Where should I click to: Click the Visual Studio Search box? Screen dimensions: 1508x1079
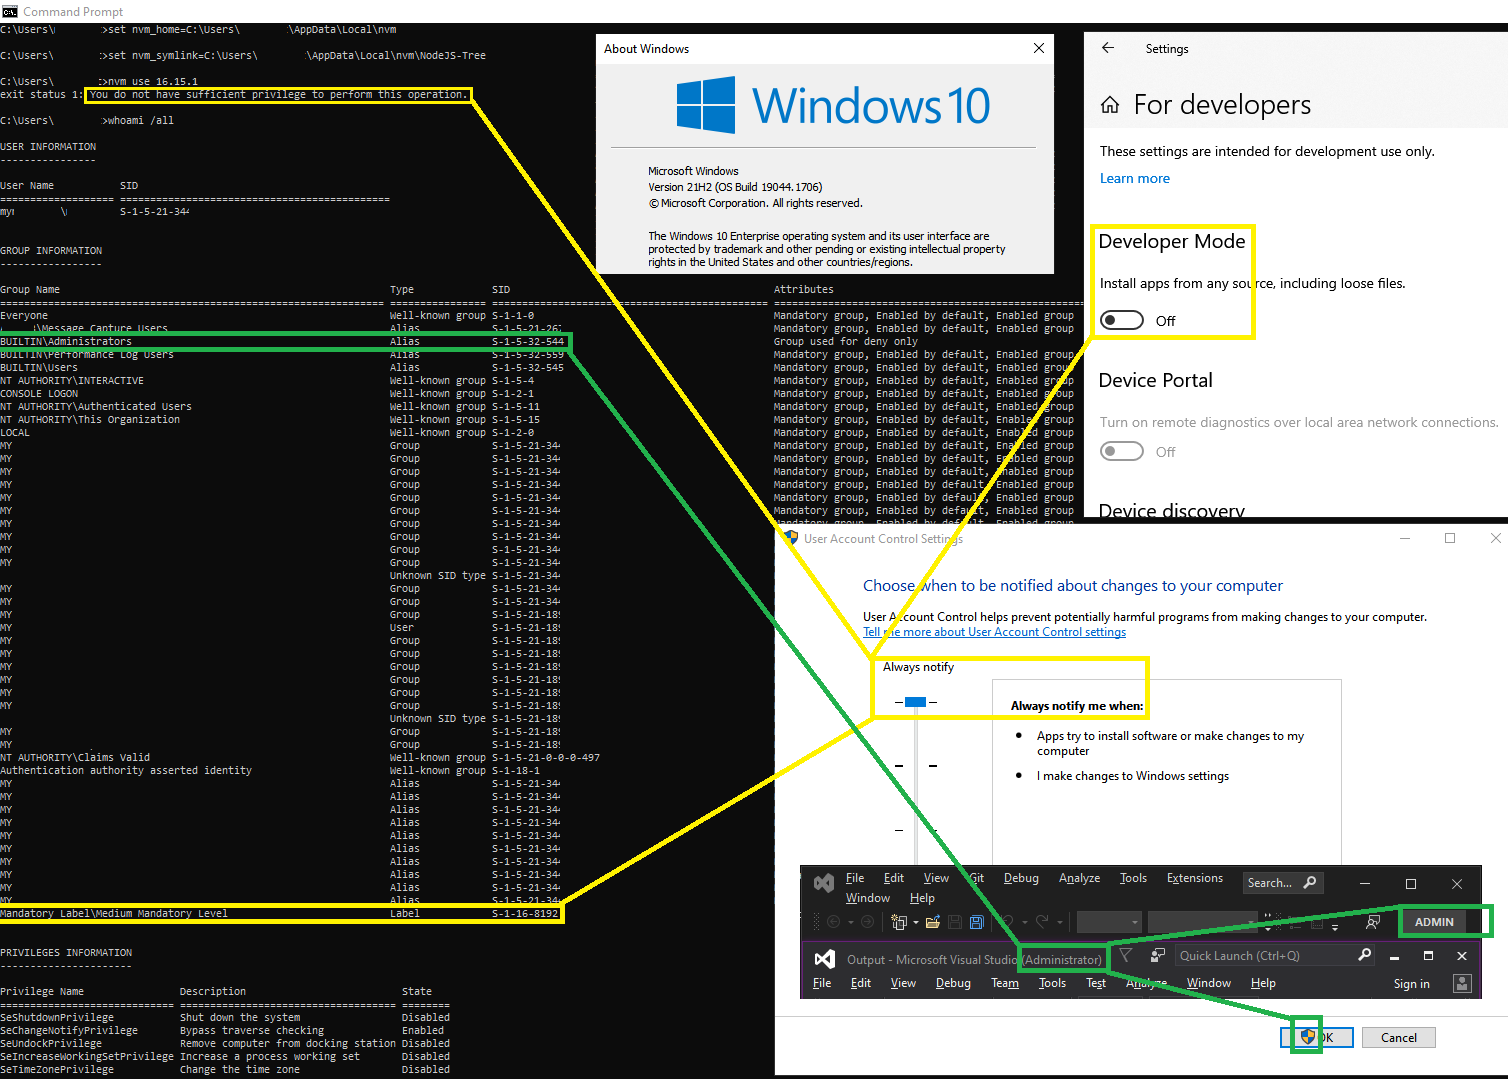[x=1282, y=882]
